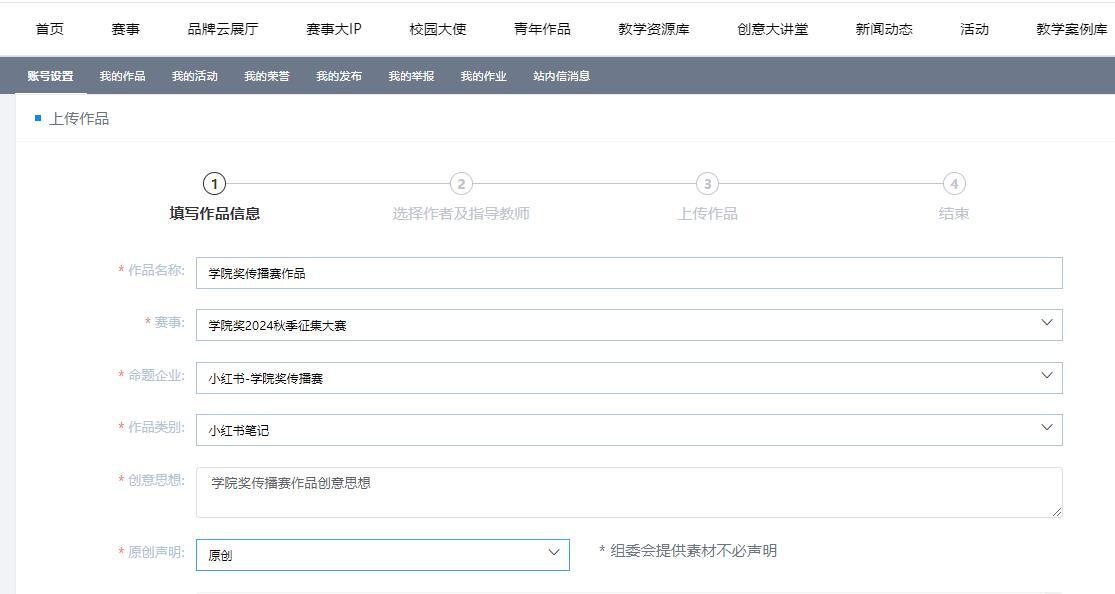
Task: Switch to 我的举报 tab
Action: point(411,76)
